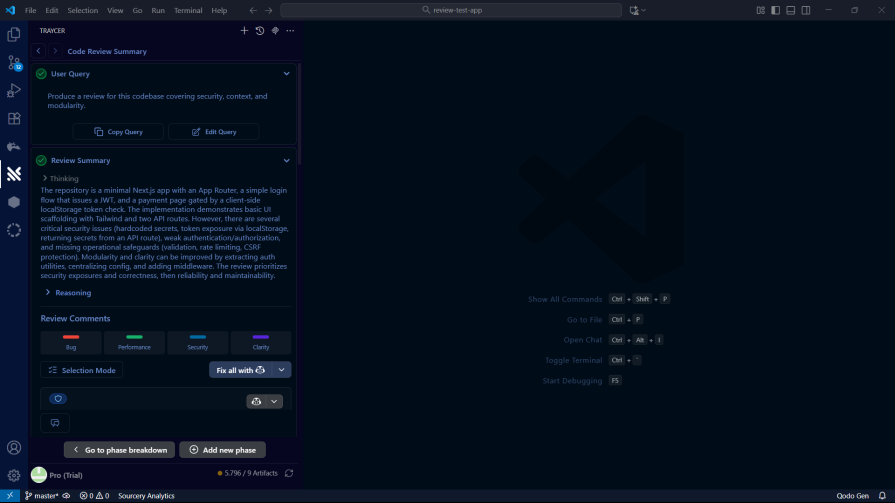Open the Source Control view
Image resolution: width=895 pixels, height=503 pixels.
click(x=14, y=62)
